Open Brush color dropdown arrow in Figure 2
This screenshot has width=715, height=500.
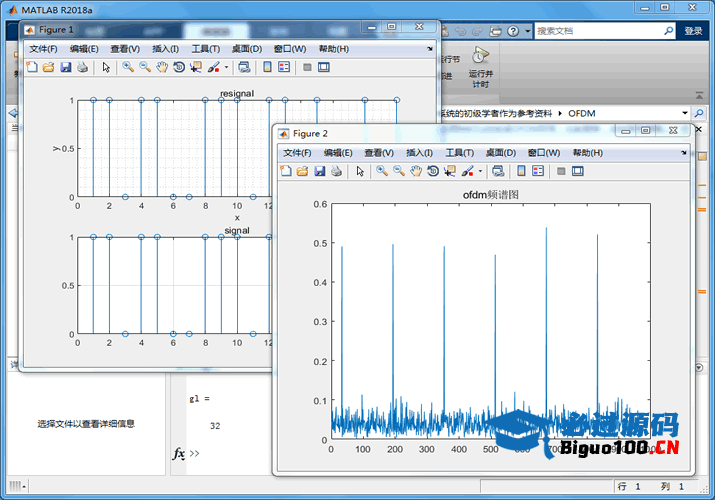(479, 172)
